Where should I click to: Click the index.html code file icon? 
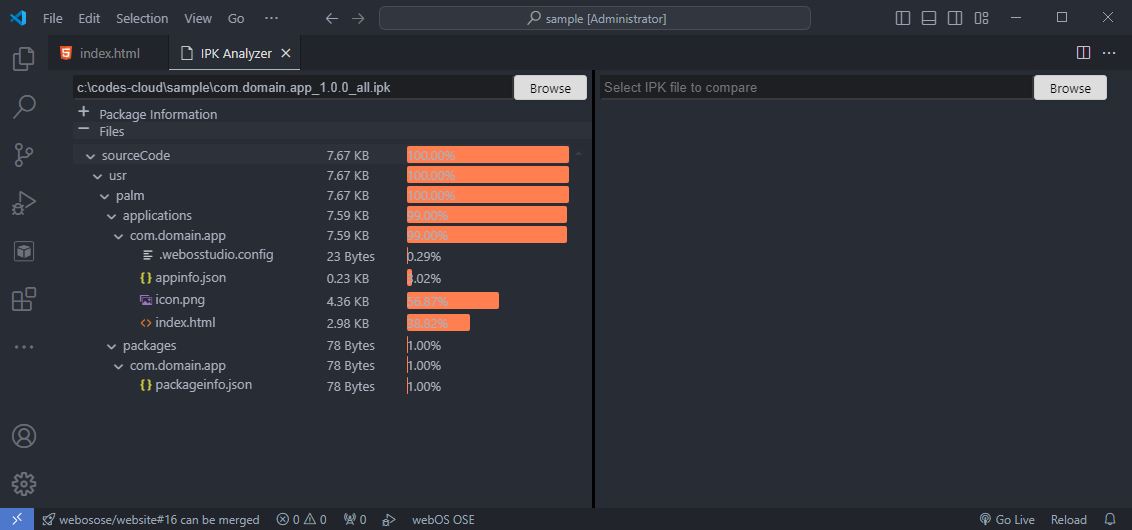point(146,323)
